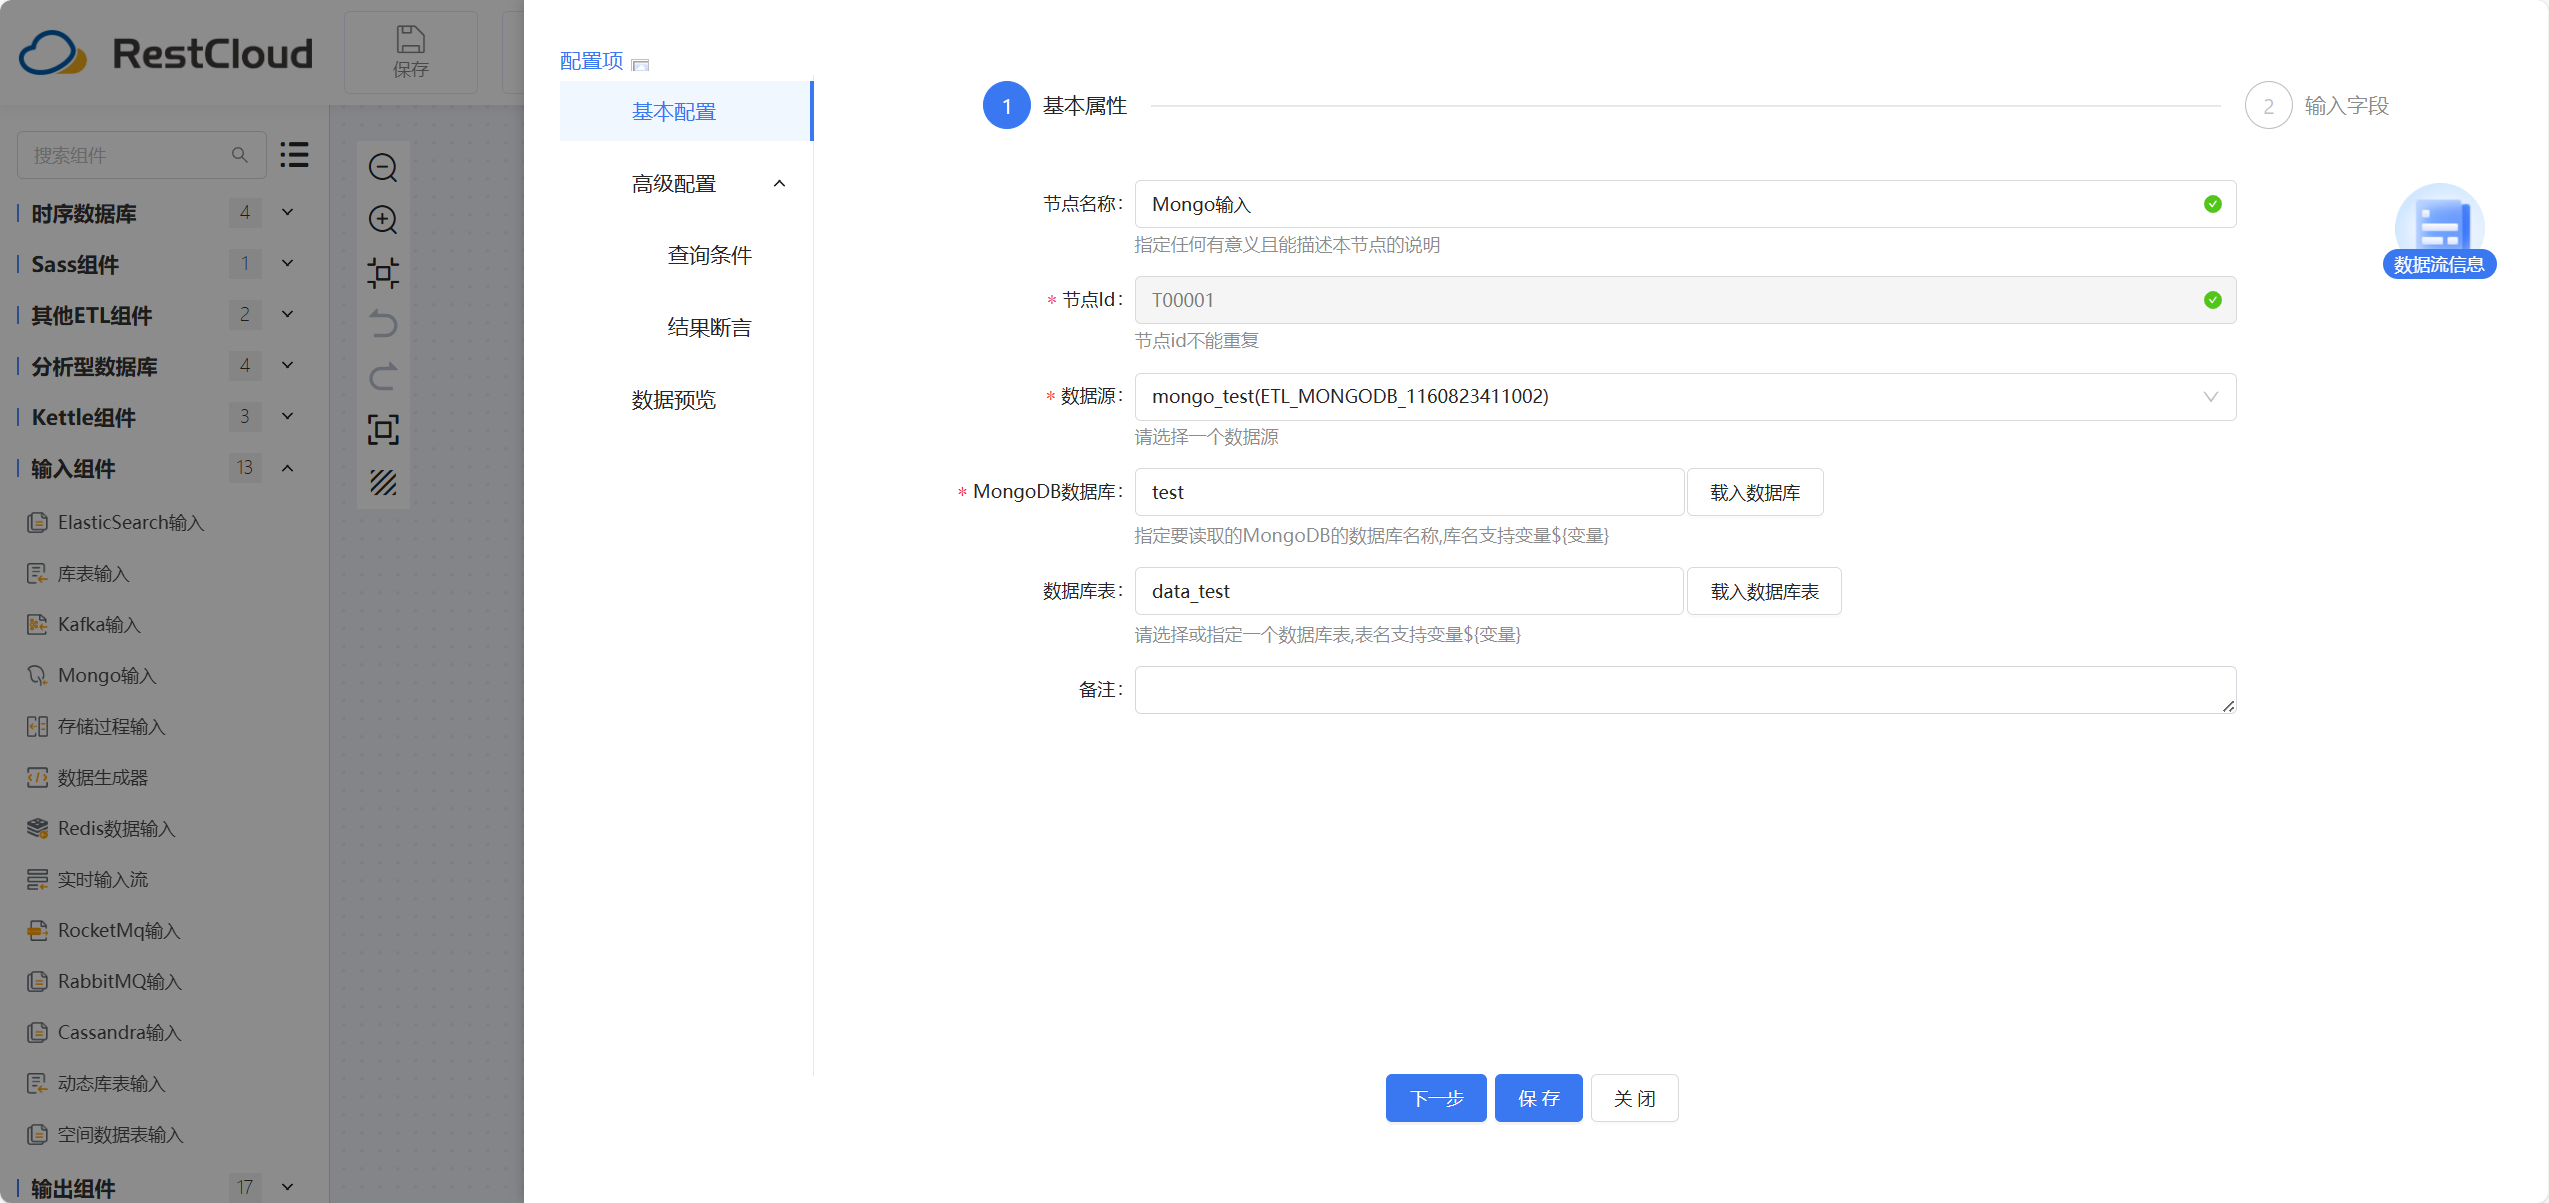The image size is (2549, 1203).
Task: Click the zoom out magnifier icon
Action: [383, 168]
